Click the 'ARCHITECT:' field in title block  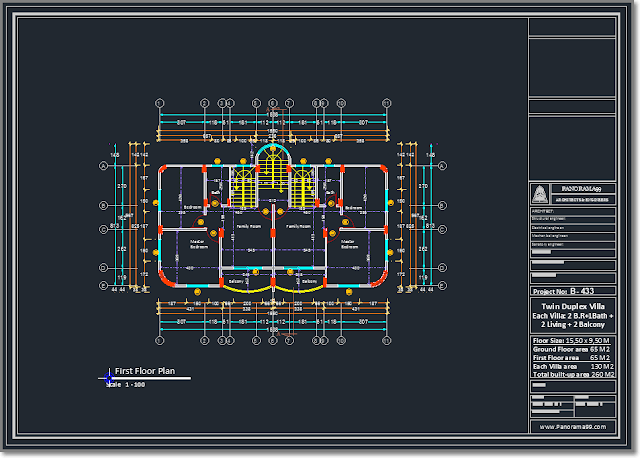573,211
